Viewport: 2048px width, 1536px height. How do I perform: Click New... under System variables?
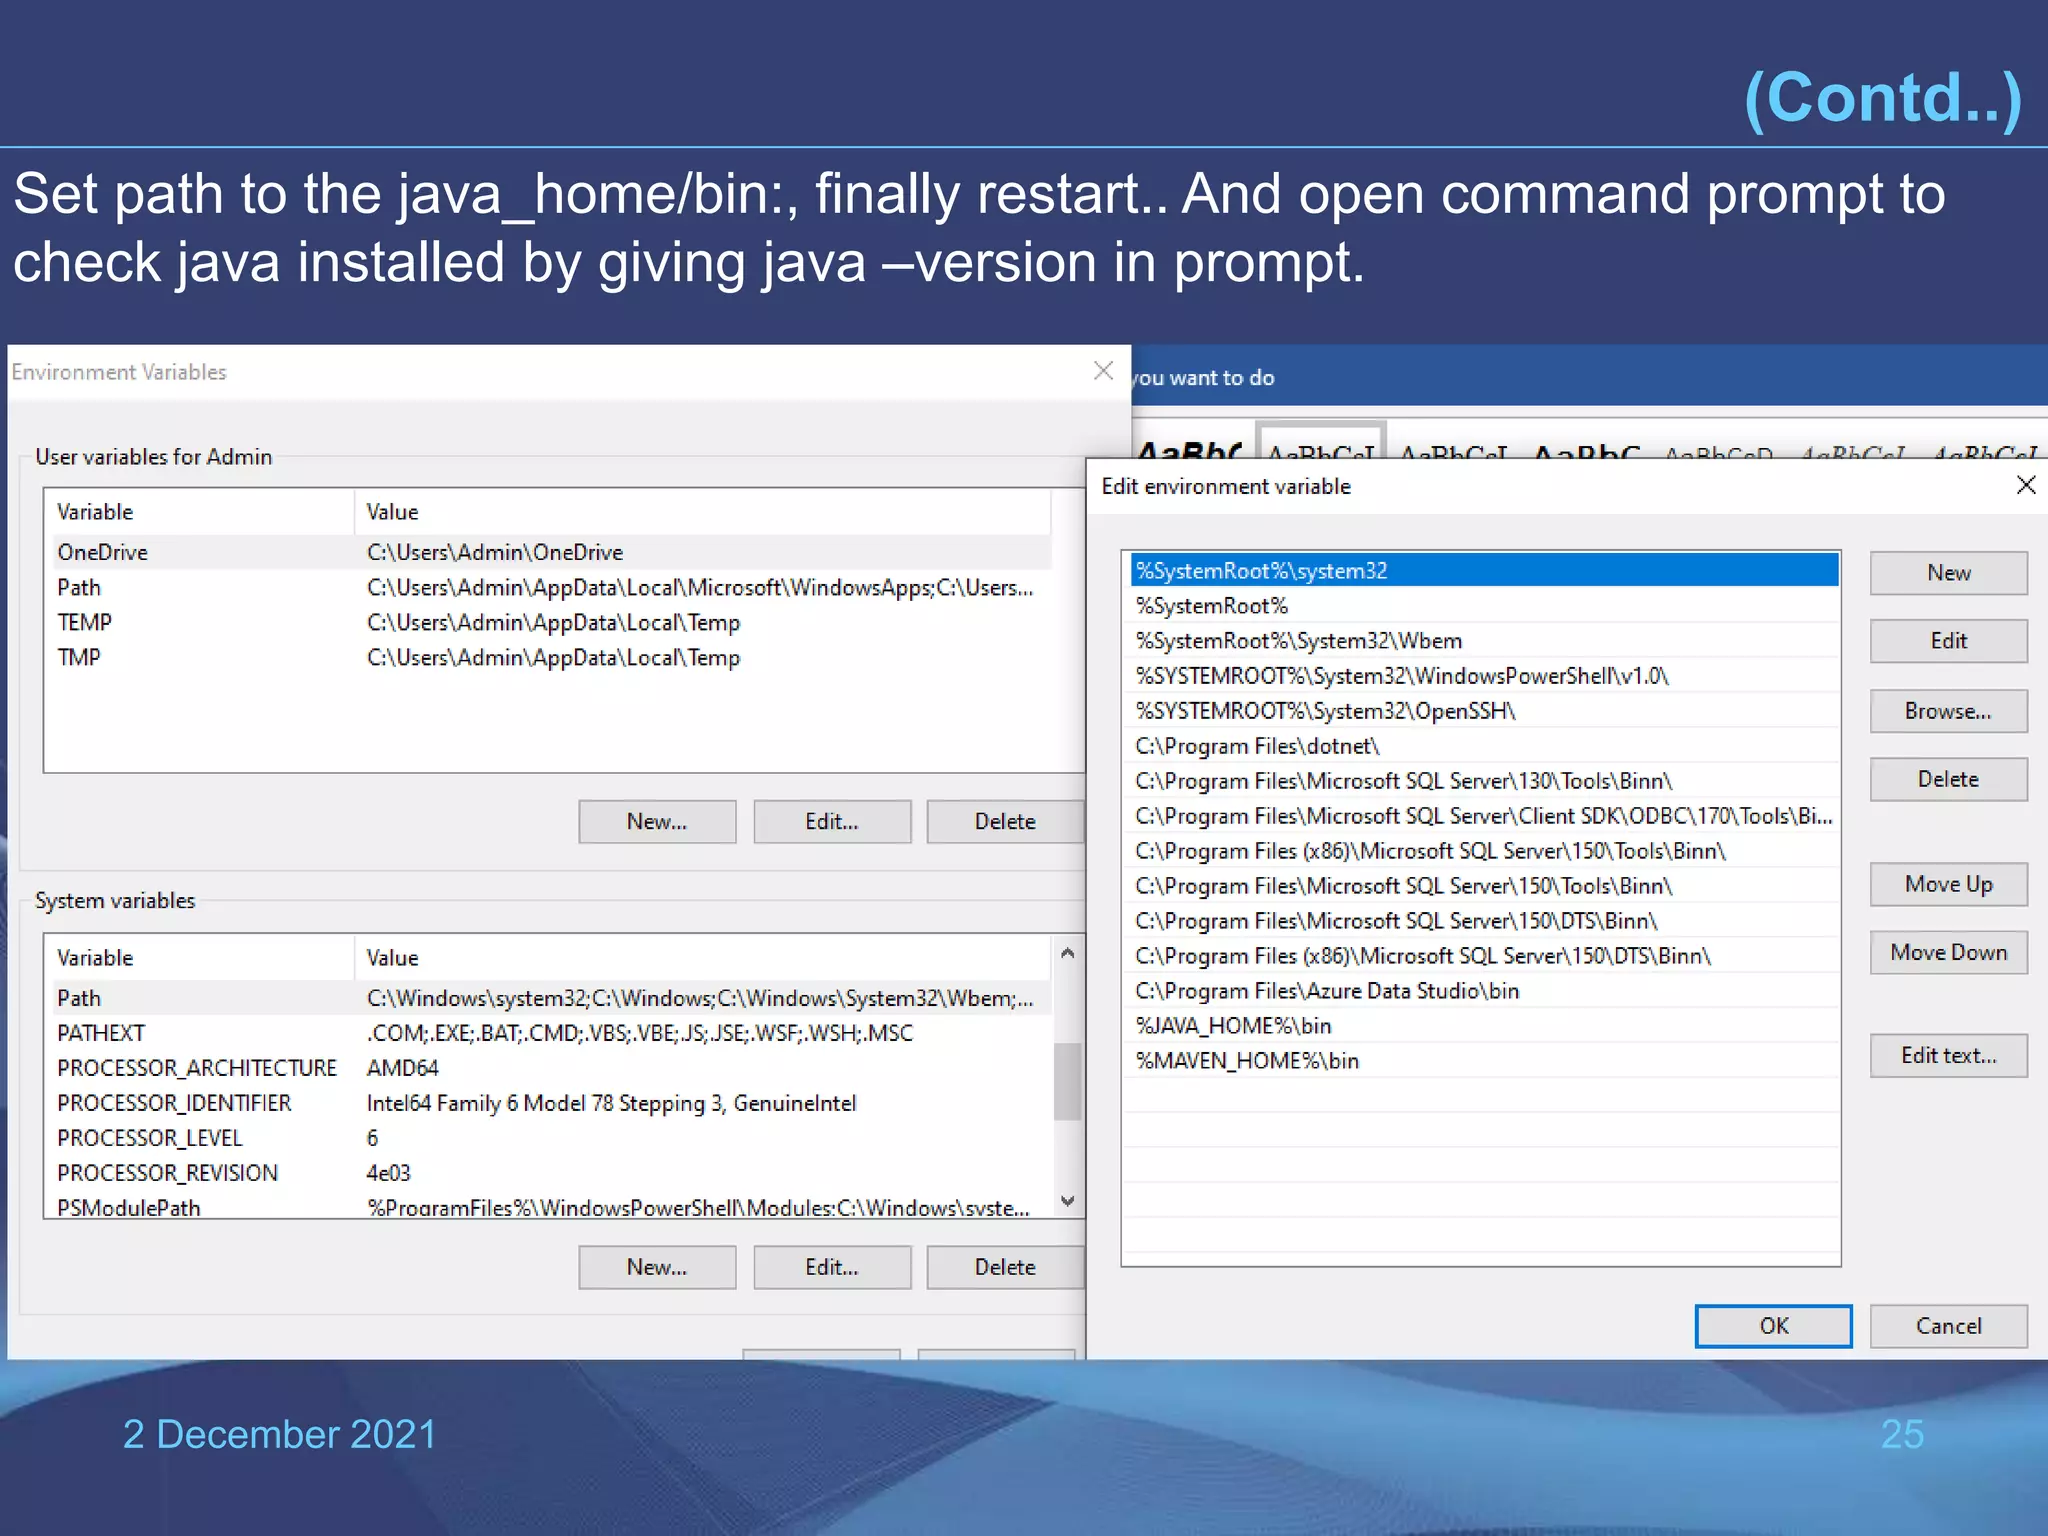click(657, 1267)
